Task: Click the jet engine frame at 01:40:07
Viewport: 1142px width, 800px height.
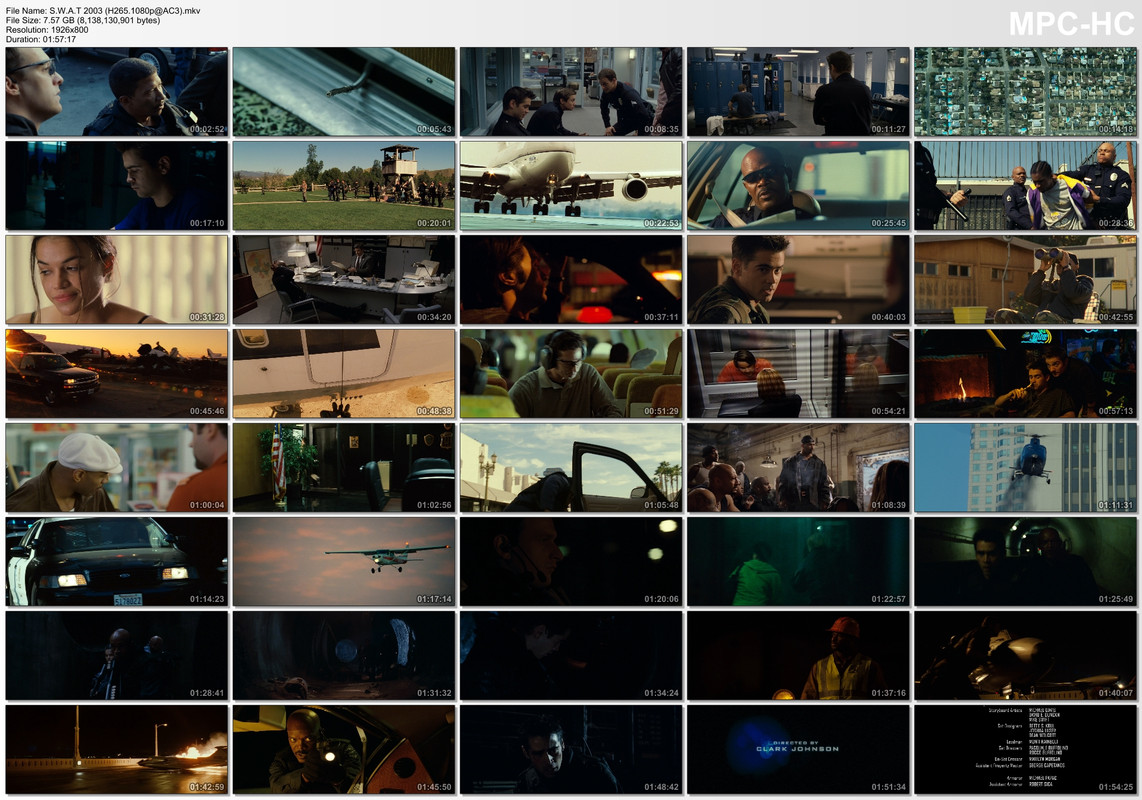Action: pos(1025,656)
